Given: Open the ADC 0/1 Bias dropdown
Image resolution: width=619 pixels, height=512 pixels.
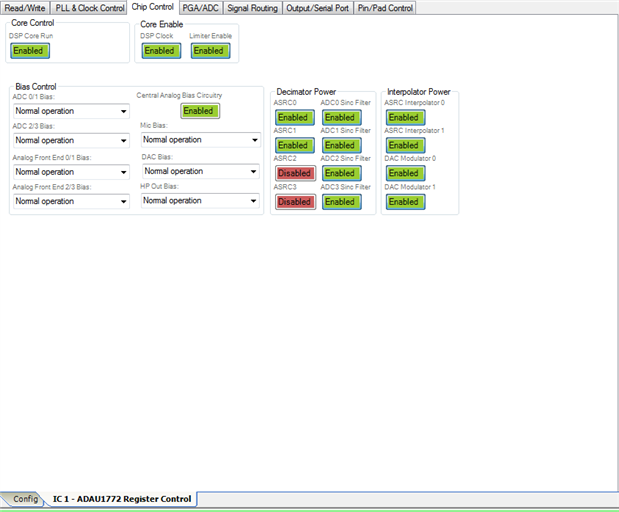Looking at the screenshot, I should [71, 111].
